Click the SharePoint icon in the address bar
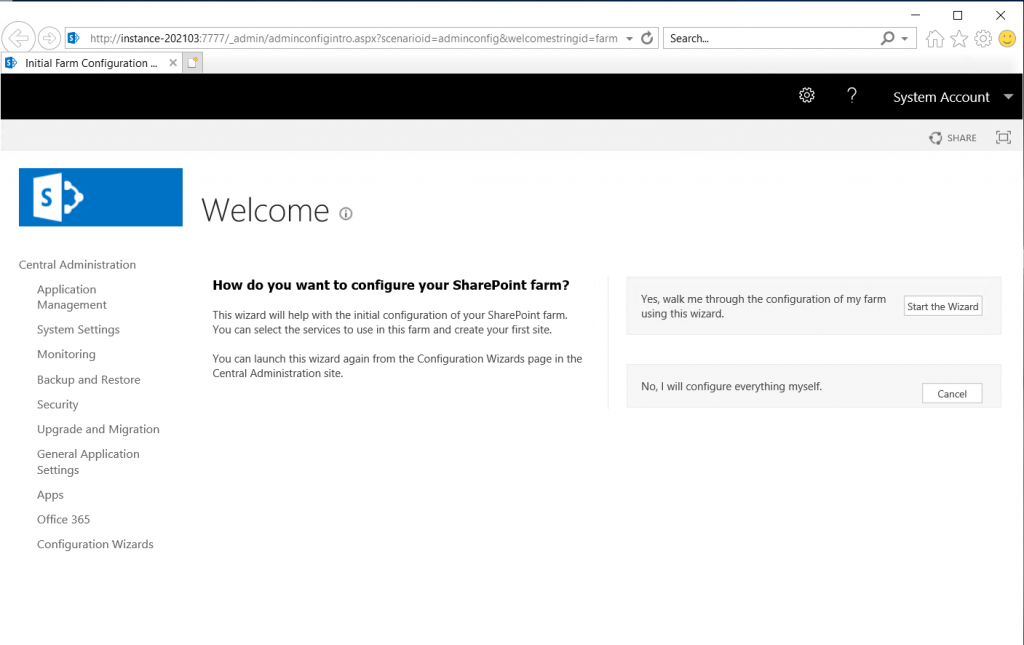The height and width of the screenshot is (645, 1024). tap(71, 38)
